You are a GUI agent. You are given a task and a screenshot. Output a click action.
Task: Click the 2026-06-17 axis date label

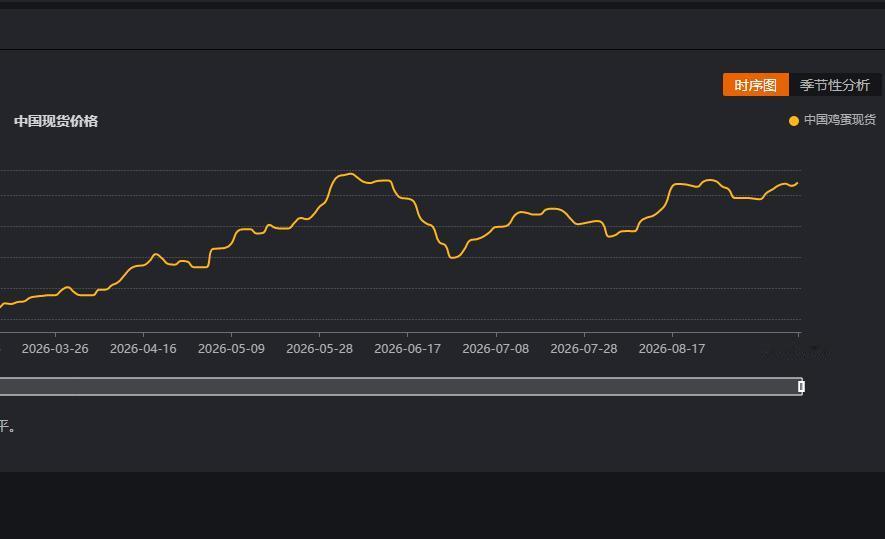coord(408,349)
